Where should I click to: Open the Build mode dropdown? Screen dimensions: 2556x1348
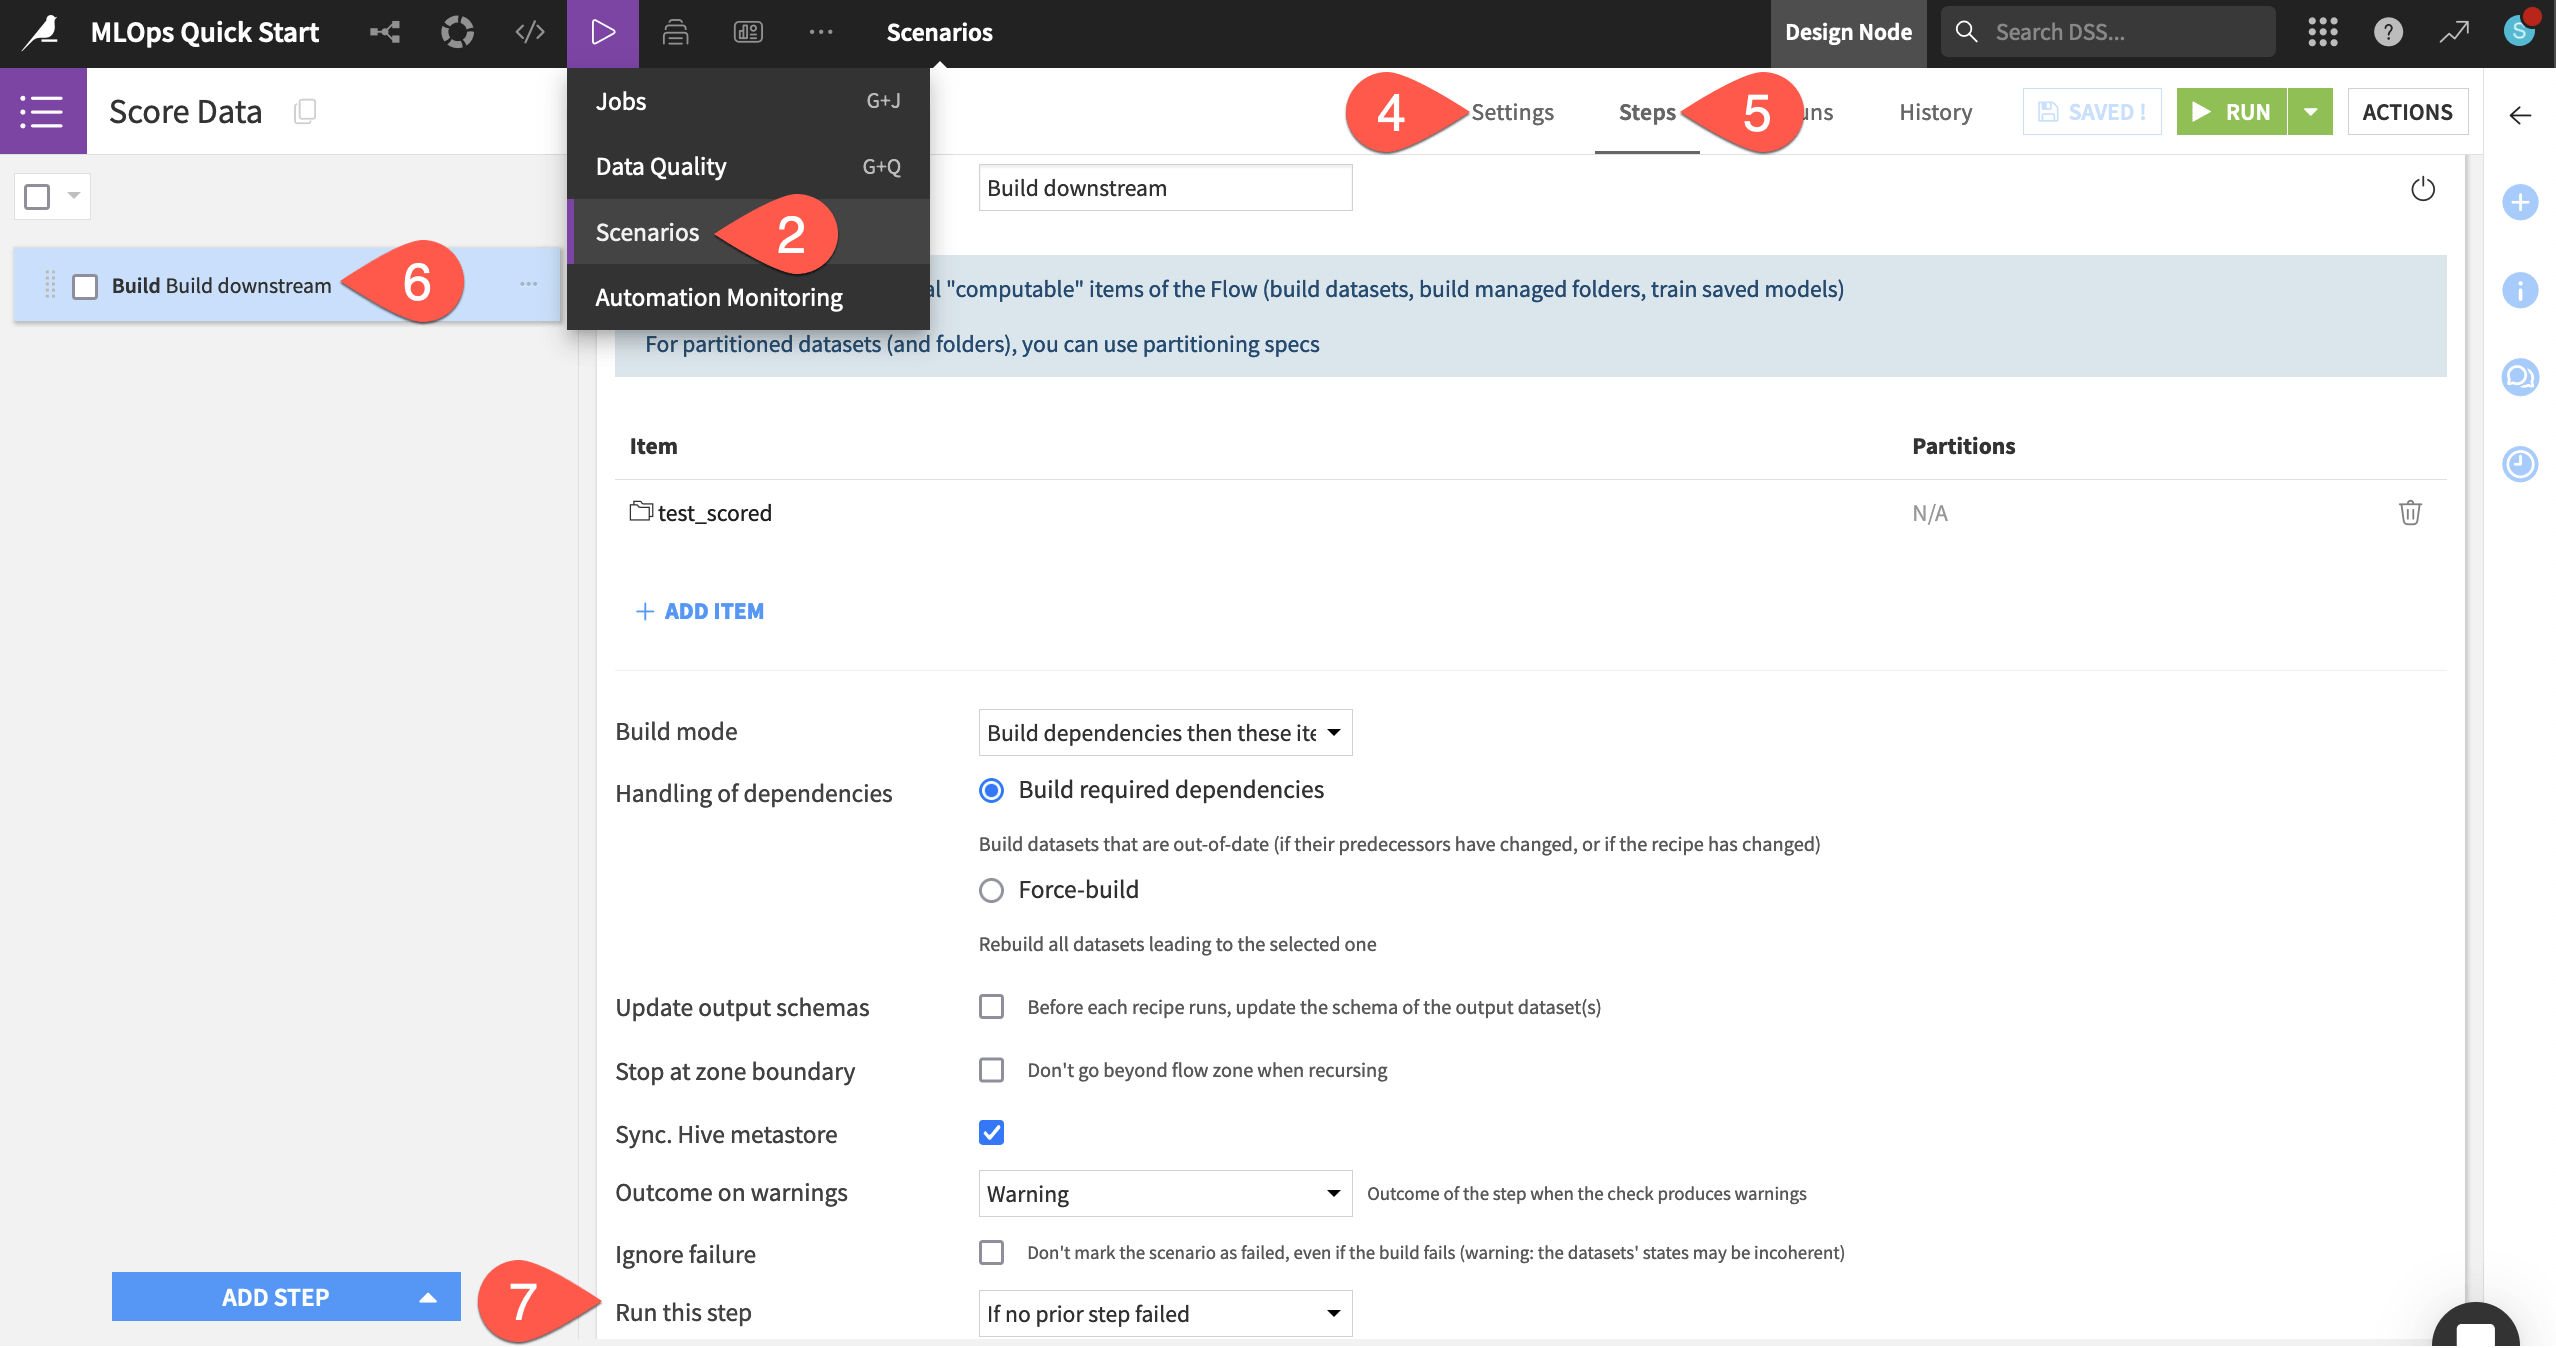(1164, 733)
